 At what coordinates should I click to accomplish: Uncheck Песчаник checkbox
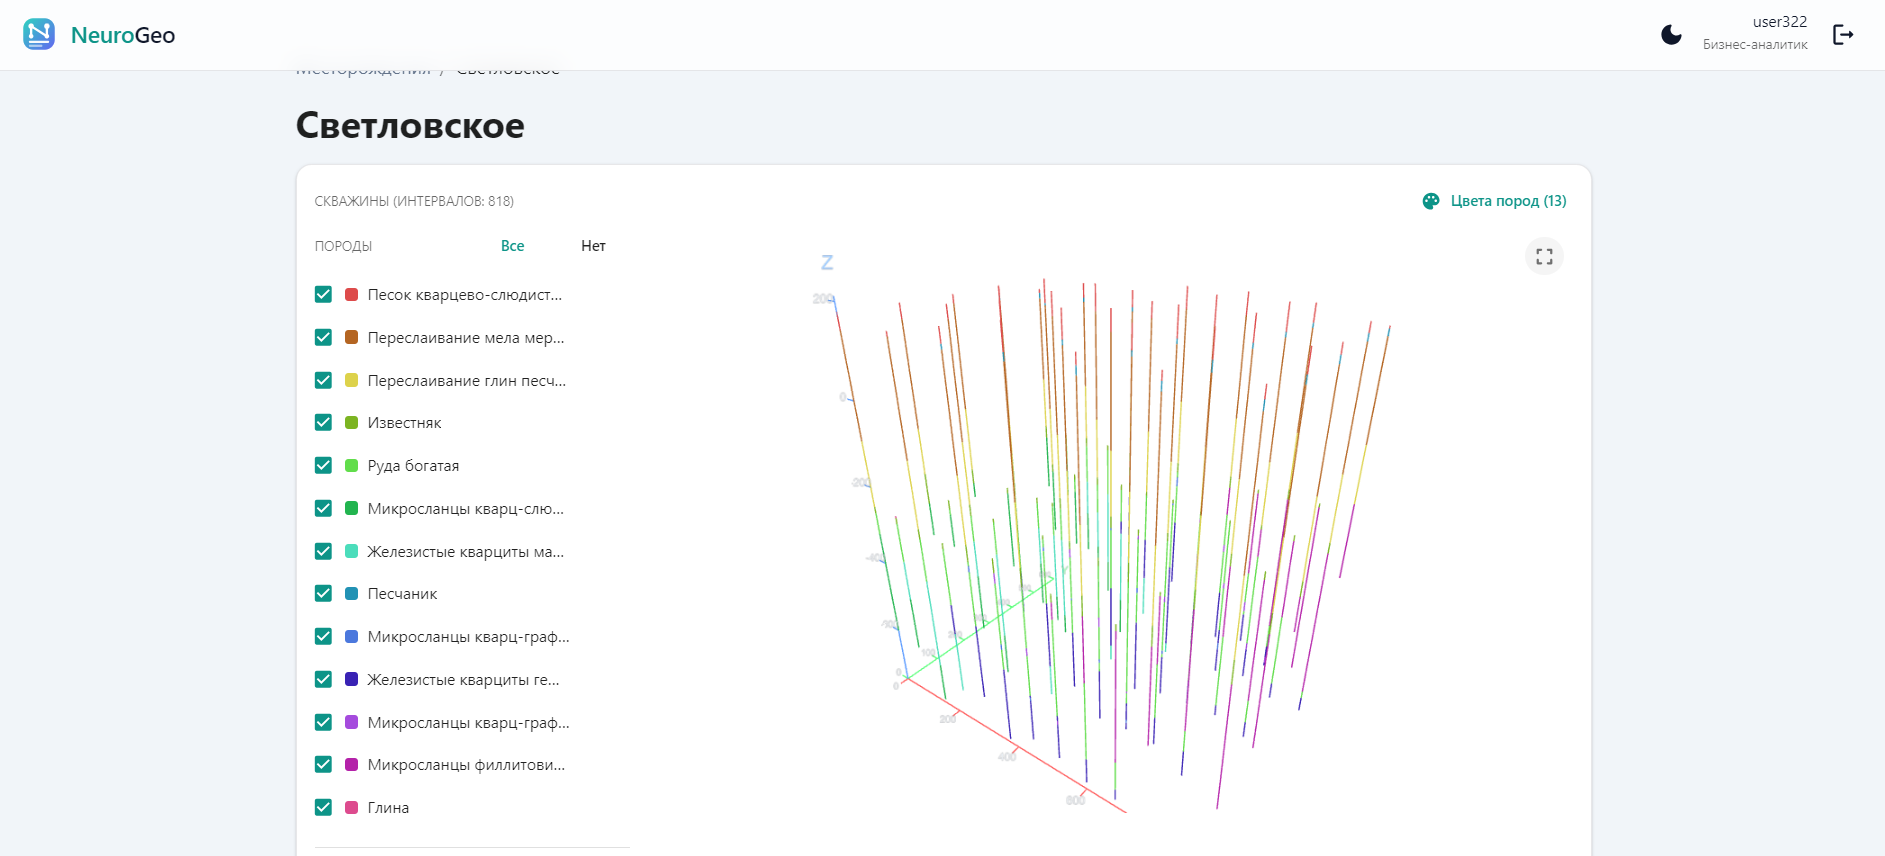click(323, 593)
